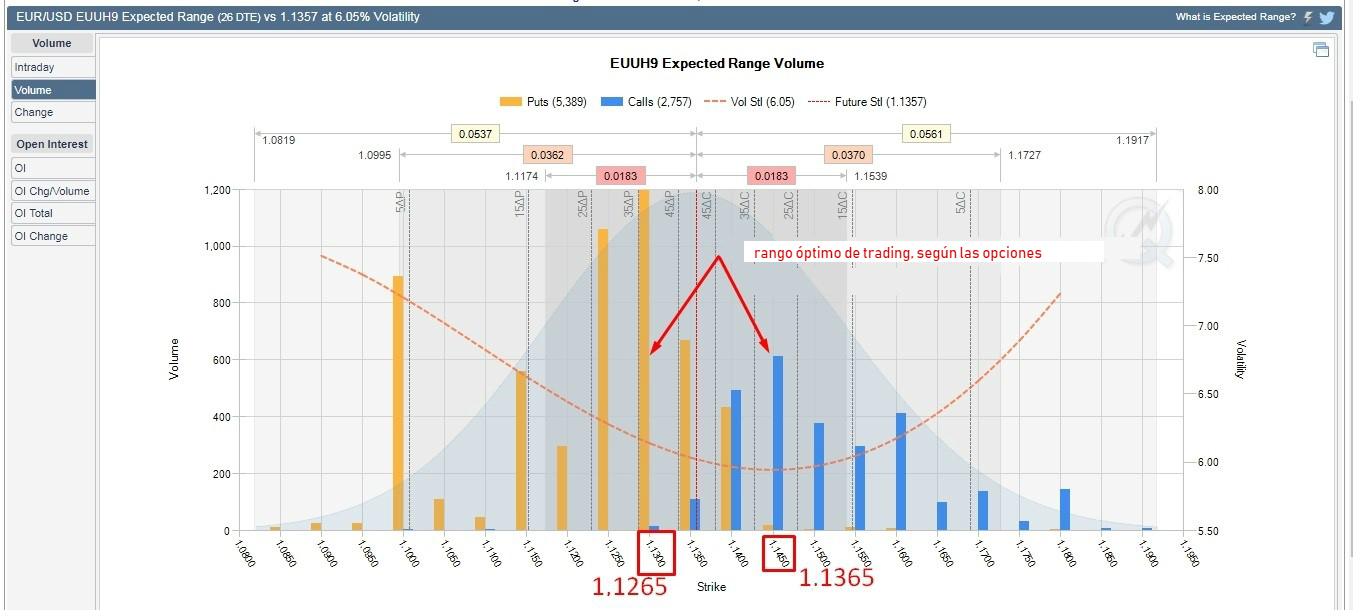Switch to the Intraday volume view
Image resolution: width=1353 pixels, height=610 pixels.
coord(53,67)
